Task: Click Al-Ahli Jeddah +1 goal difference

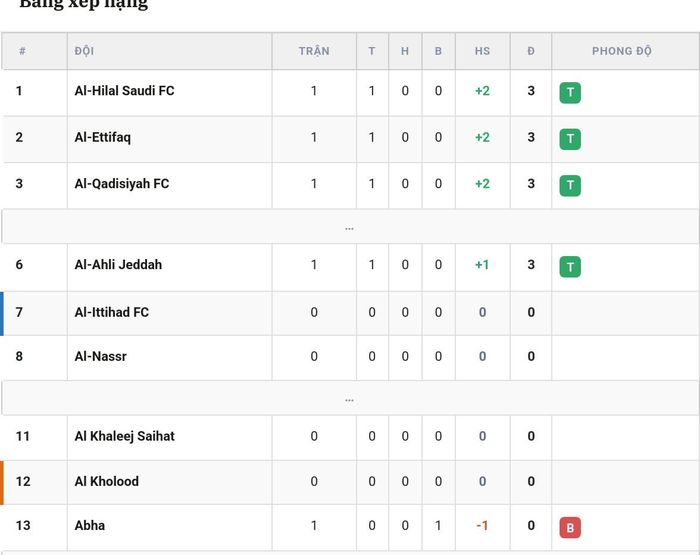Action: [482, 265]
